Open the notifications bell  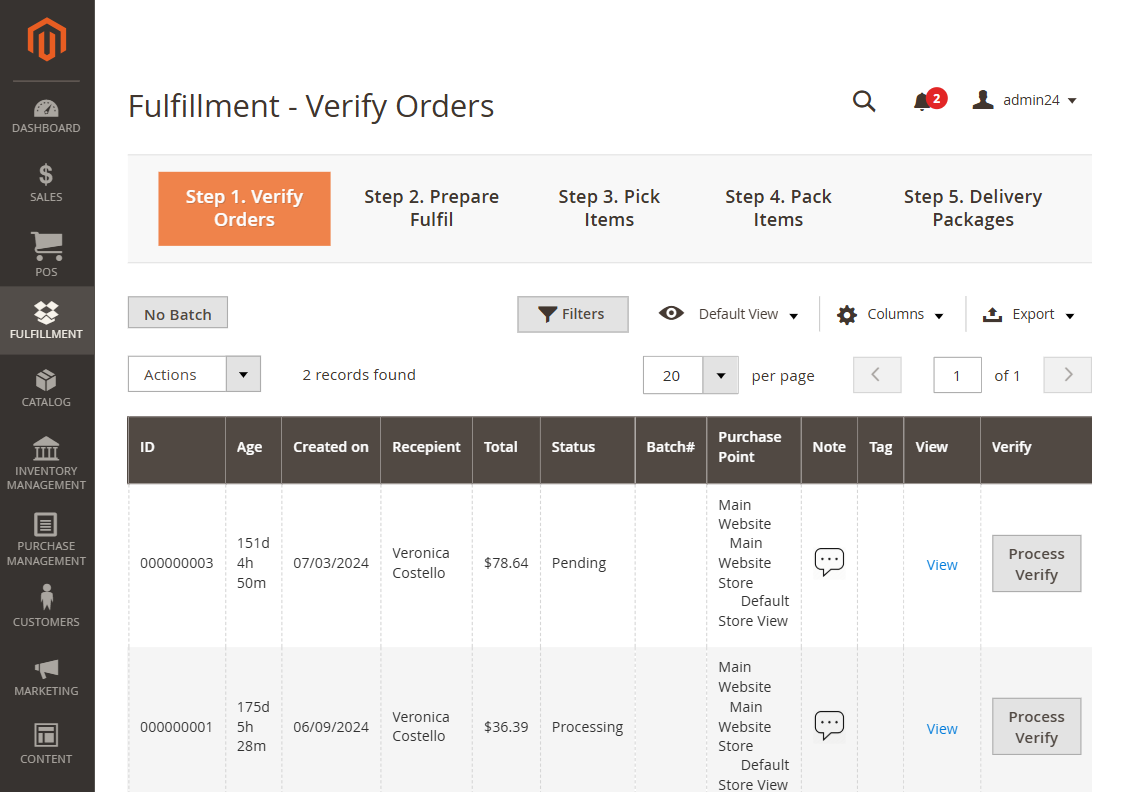pos(922,101)
